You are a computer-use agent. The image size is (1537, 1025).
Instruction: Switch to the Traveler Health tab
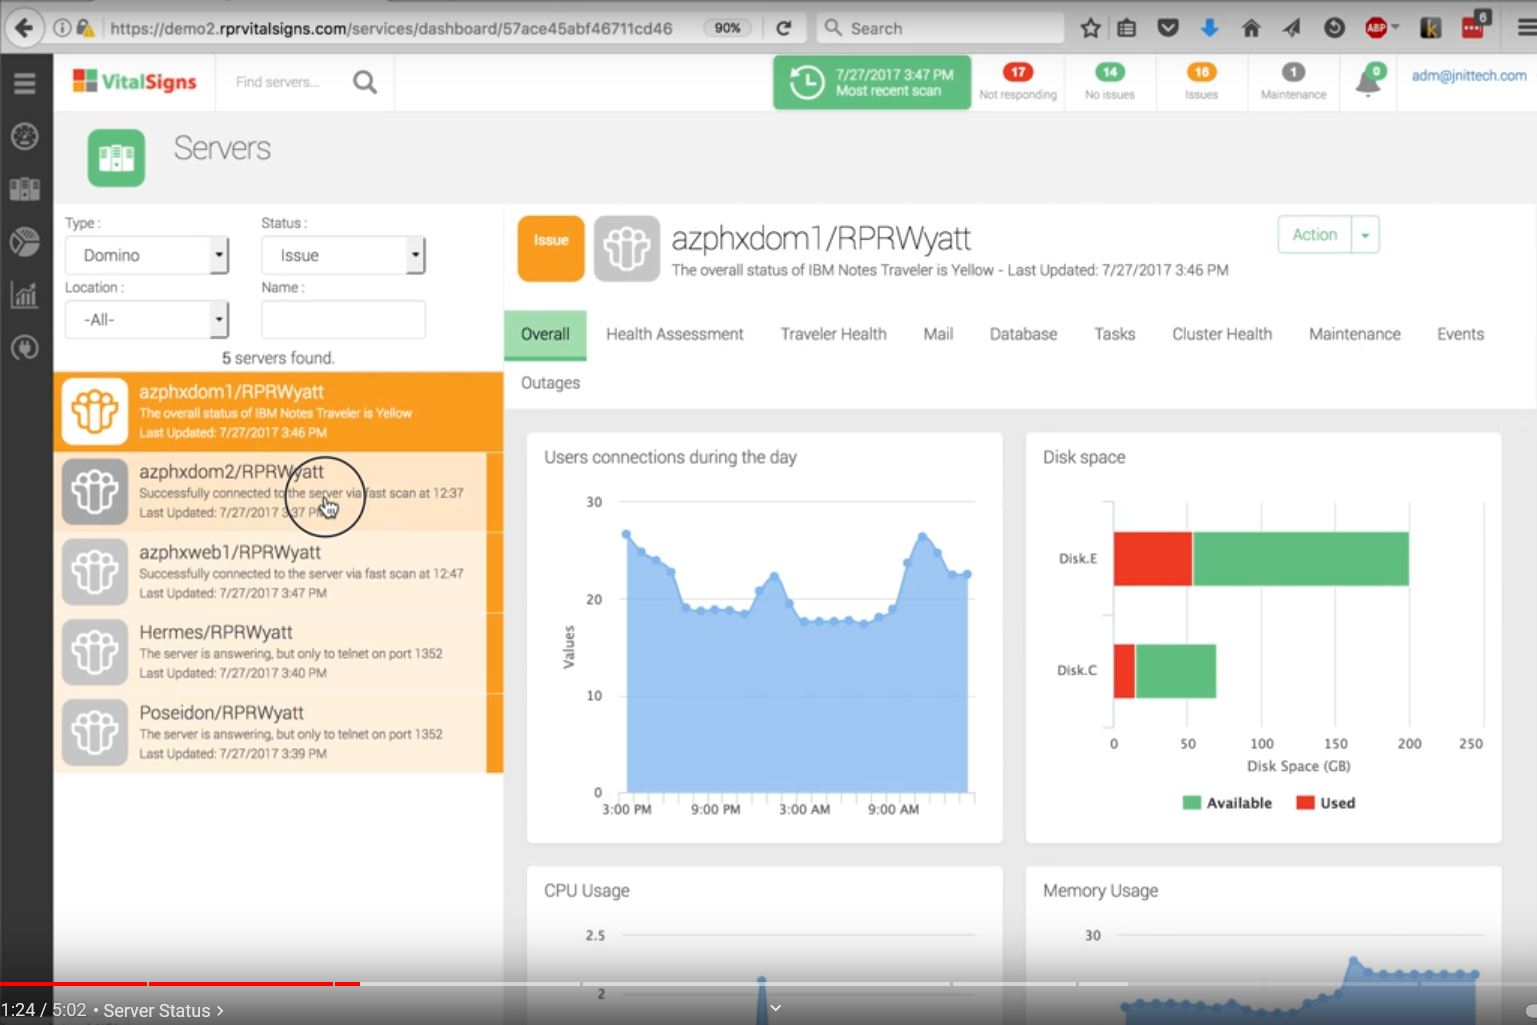833,334
